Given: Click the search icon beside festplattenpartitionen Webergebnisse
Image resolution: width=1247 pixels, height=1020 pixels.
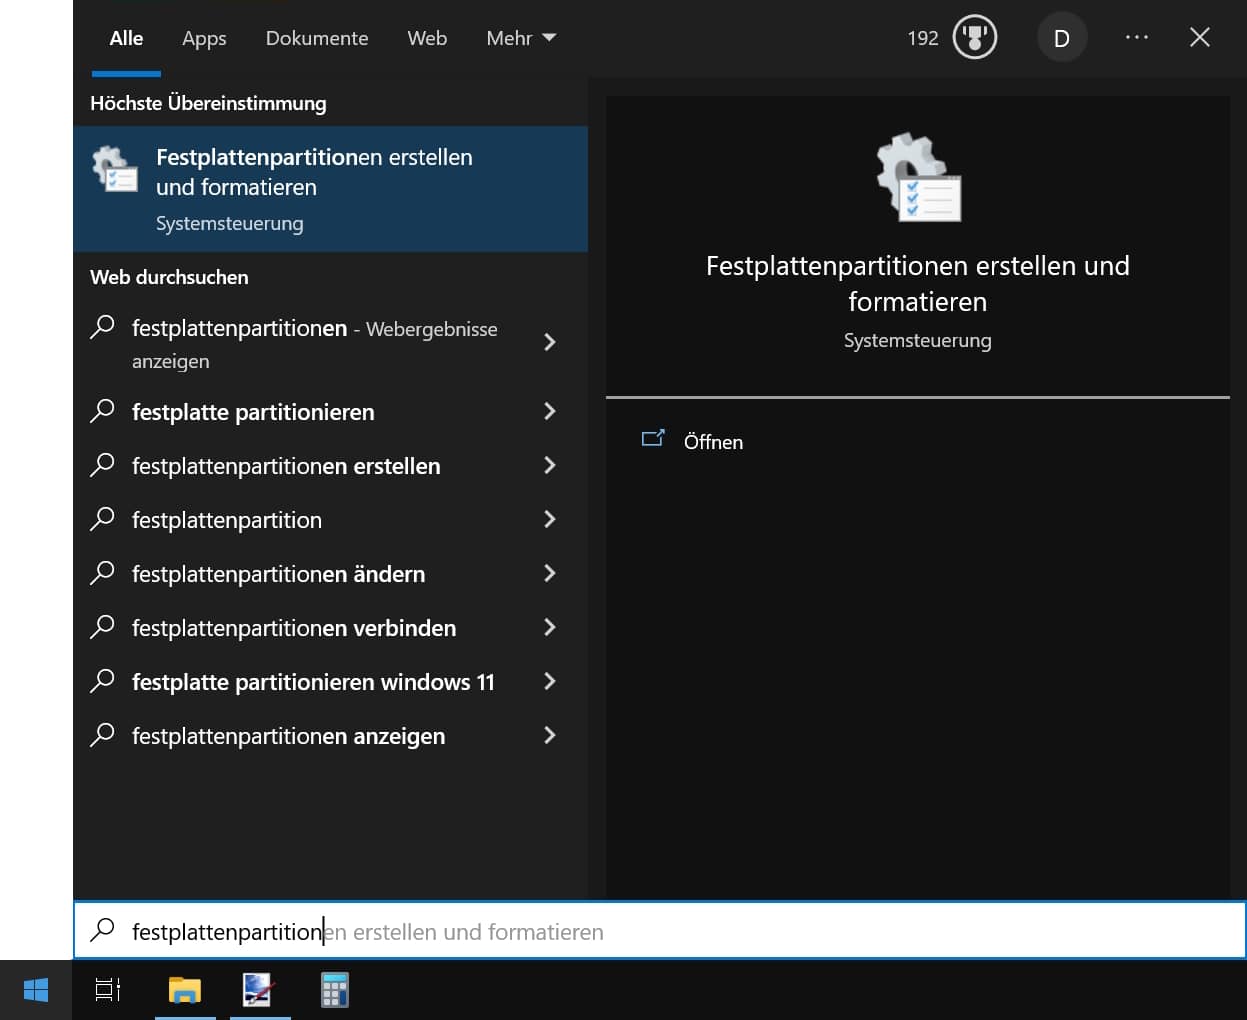Looking at the screenshot, I should [x=102, y=327].
